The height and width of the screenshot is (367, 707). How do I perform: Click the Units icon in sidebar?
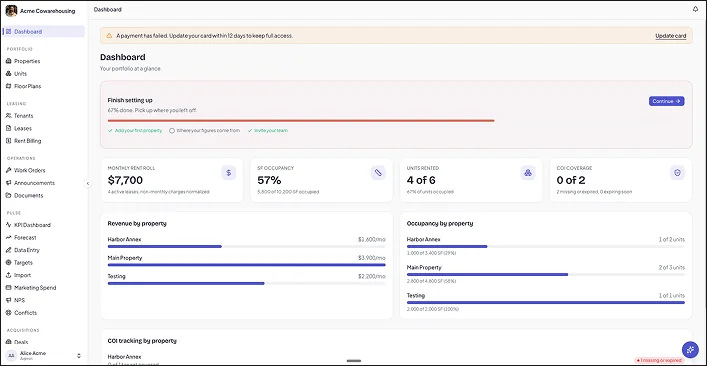[8, 73]
